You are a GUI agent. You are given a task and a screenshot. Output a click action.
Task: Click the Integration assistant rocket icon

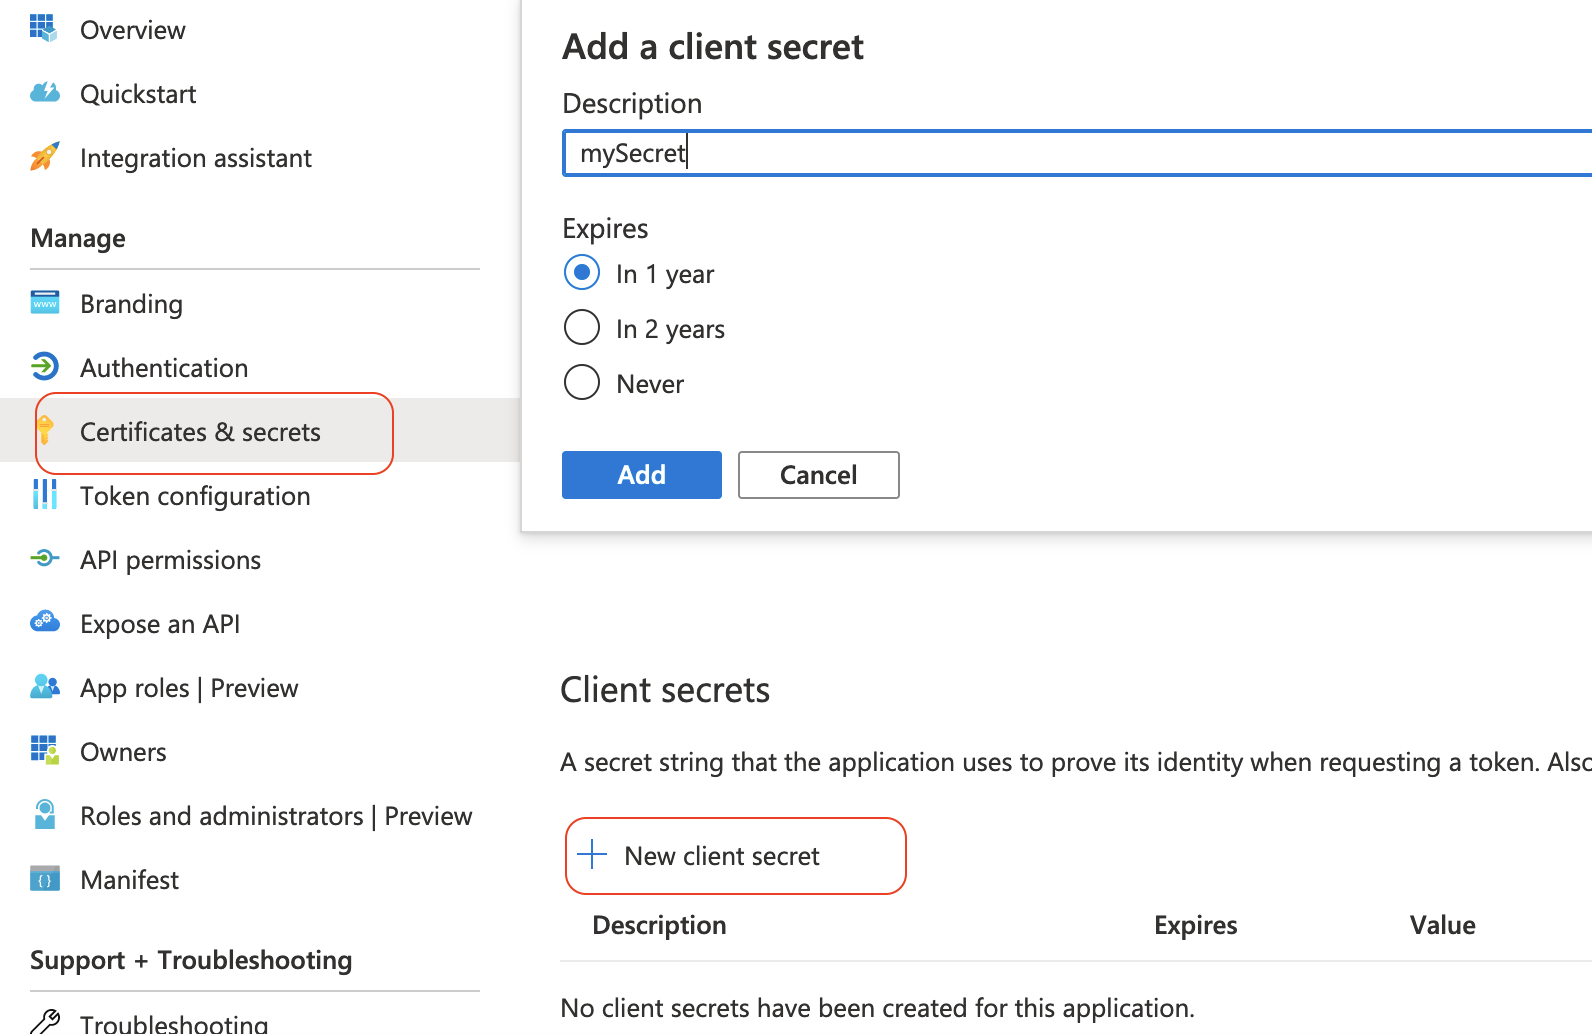(44, 157)
